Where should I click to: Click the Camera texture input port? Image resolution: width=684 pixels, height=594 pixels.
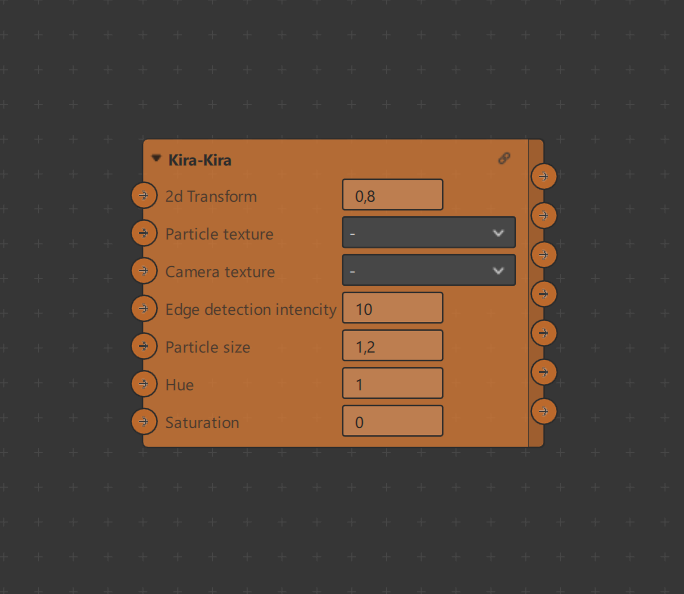click(x=144, y=271)
